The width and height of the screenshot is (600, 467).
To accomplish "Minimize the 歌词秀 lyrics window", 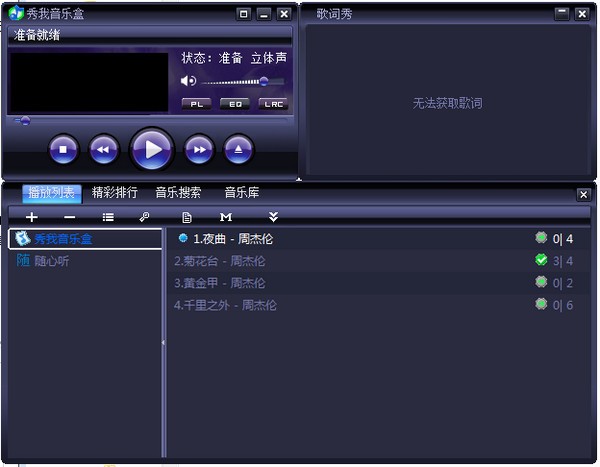I will (562, 14).
